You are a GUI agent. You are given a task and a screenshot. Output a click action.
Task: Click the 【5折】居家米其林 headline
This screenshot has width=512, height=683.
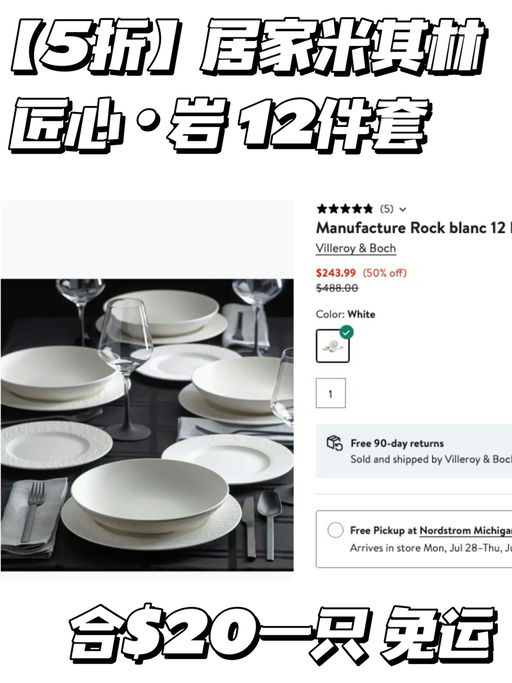(x=248, y=47)
